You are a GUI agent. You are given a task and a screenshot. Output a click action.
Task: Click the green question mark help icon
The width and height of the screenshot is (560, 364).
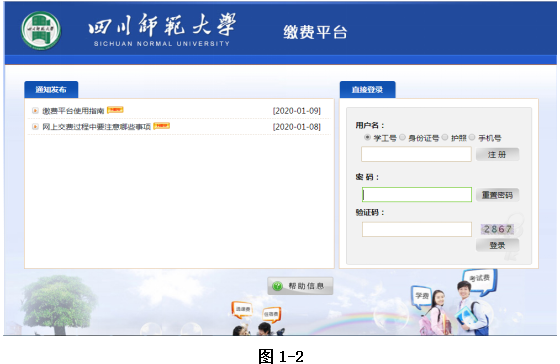[x=277, y=286]
